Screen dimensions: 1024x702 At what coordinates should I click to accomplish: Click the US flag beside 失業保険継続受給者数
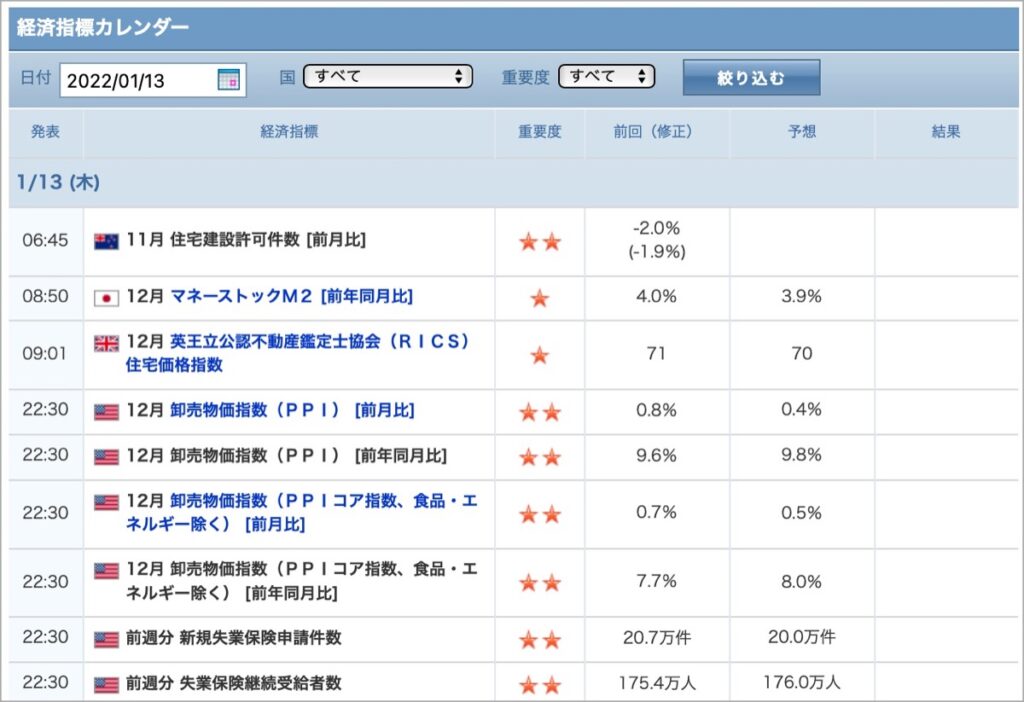pyautogui.click(x=106, y=684)
